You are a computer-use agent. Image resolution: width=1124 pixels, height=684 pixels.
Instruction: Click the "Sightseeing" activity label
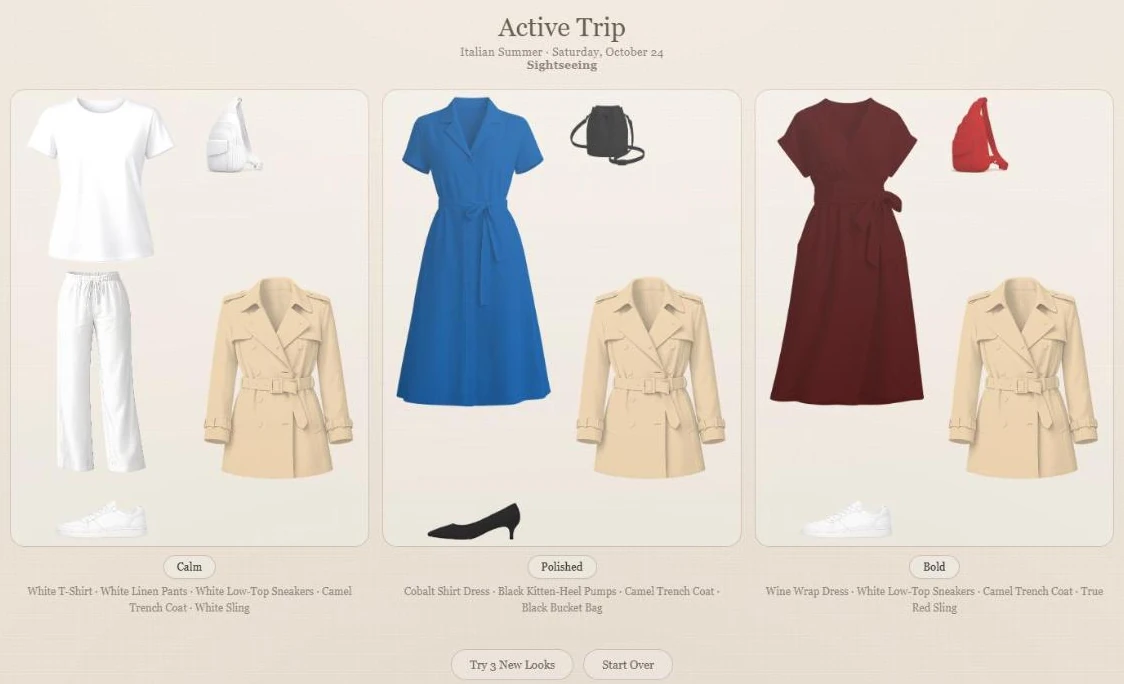[562, 65]
